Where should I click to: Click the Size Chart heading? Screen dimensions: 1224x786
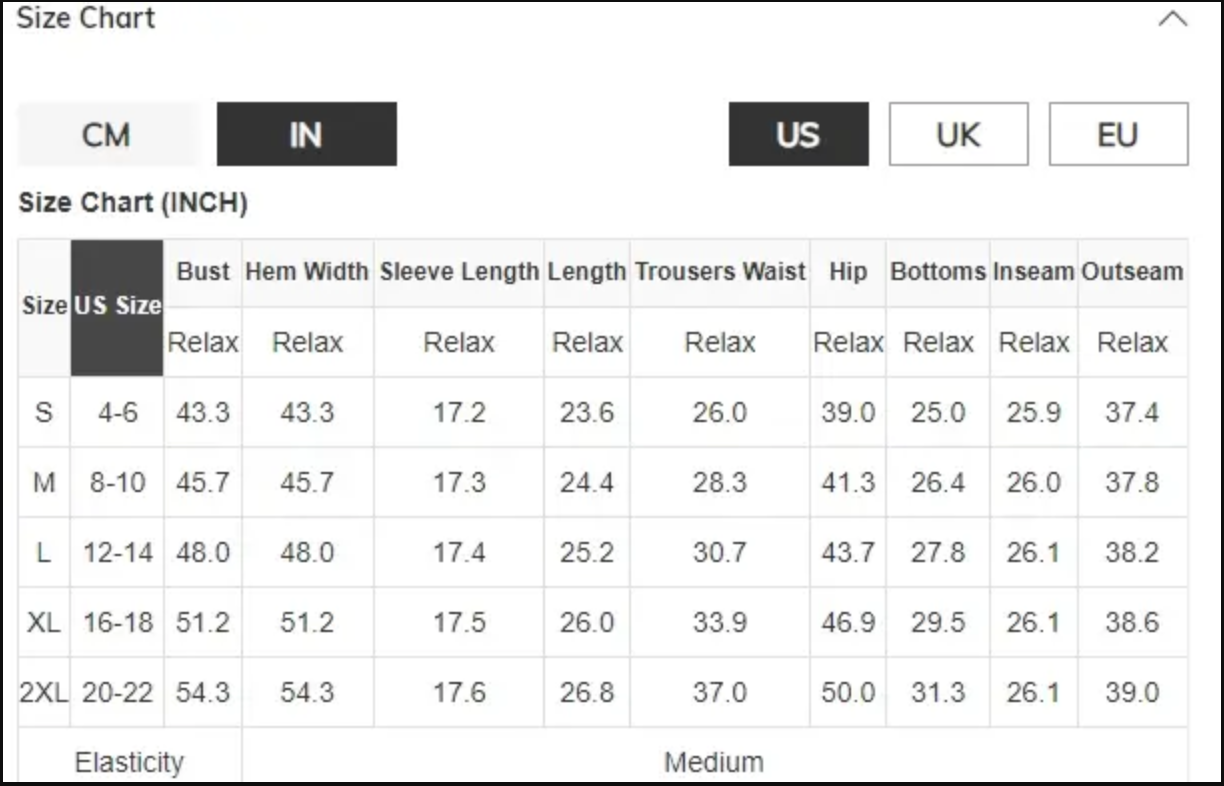coord(86,18)
